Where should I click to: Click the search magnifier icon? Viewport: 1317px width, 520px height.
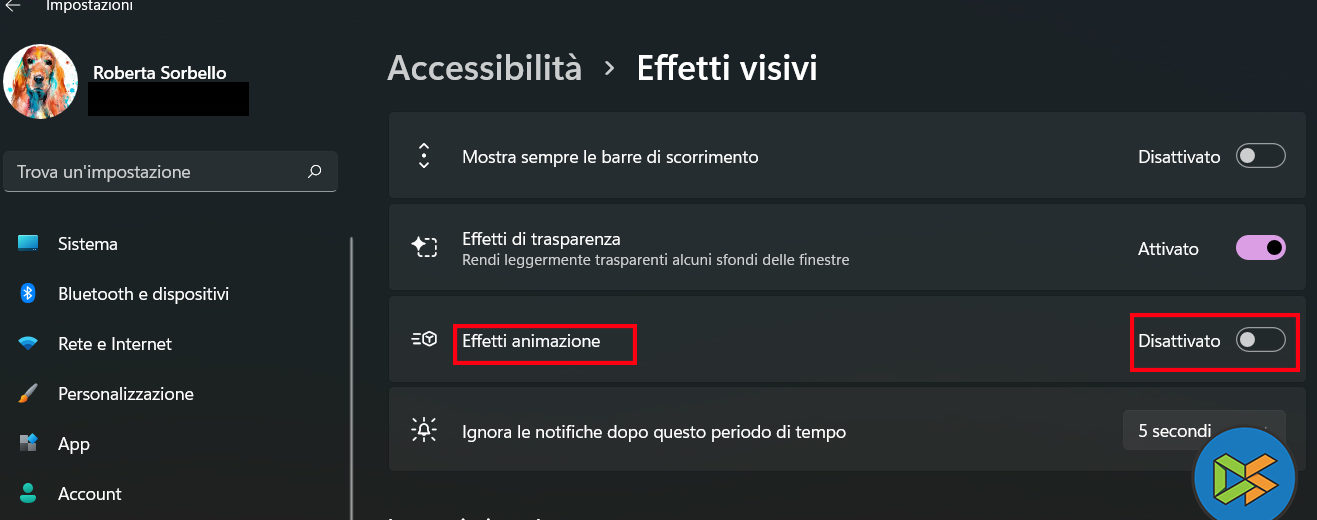[315, 172]
